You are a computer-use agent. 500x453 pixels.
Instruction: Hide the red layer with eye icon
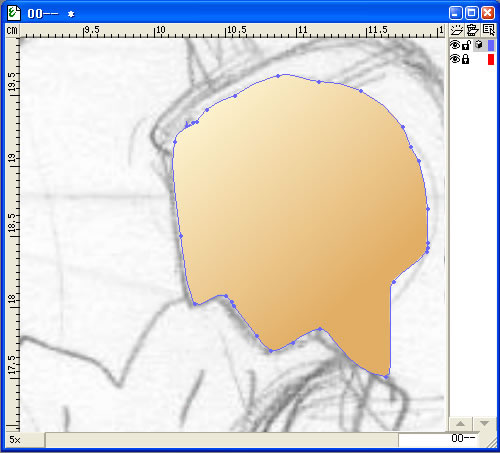point(455,59)
